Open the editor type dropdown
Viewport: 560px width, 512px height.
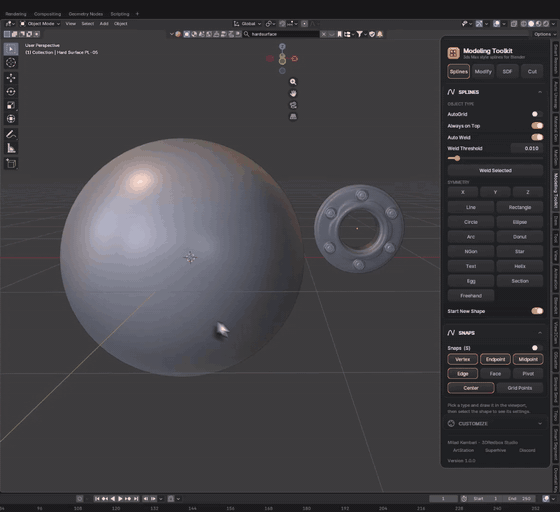coord(10,24)
